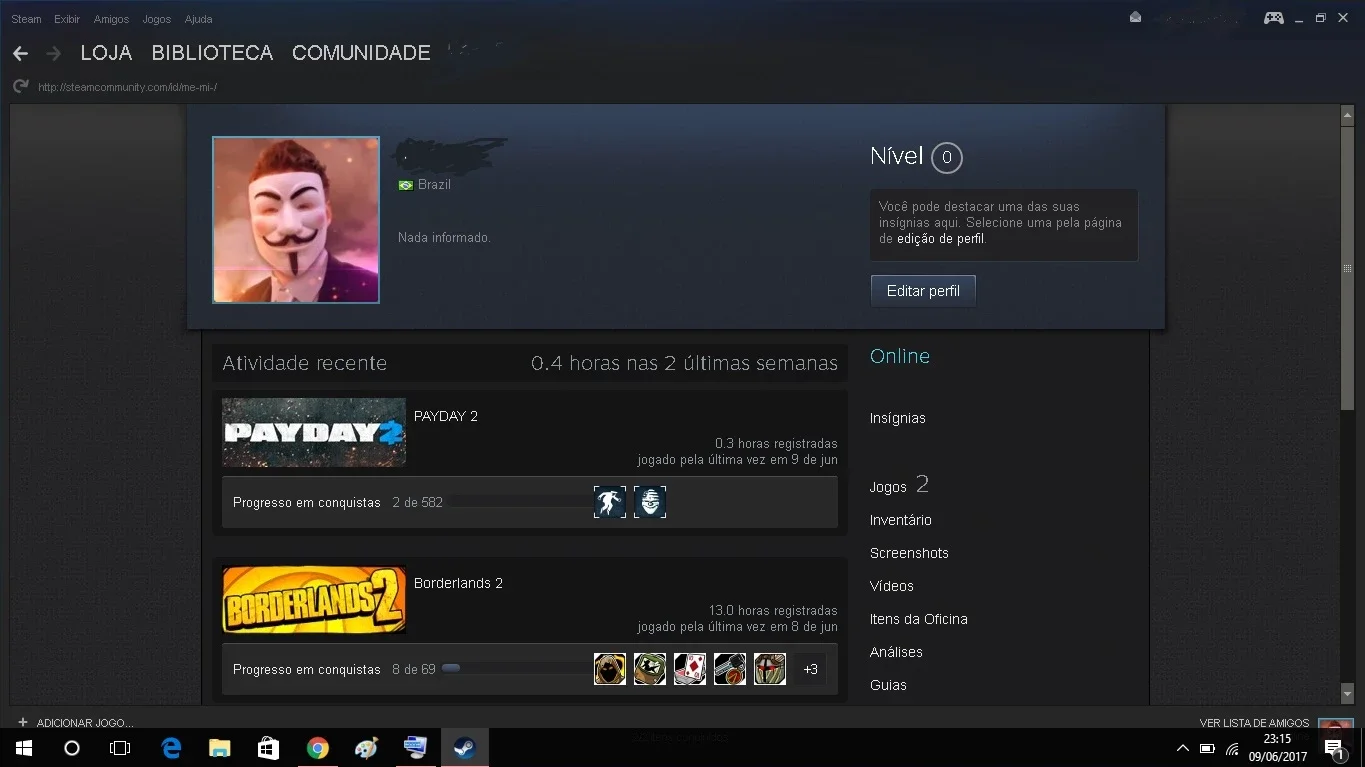Open the Análises link
The image size is (1365, 767).
896,652
